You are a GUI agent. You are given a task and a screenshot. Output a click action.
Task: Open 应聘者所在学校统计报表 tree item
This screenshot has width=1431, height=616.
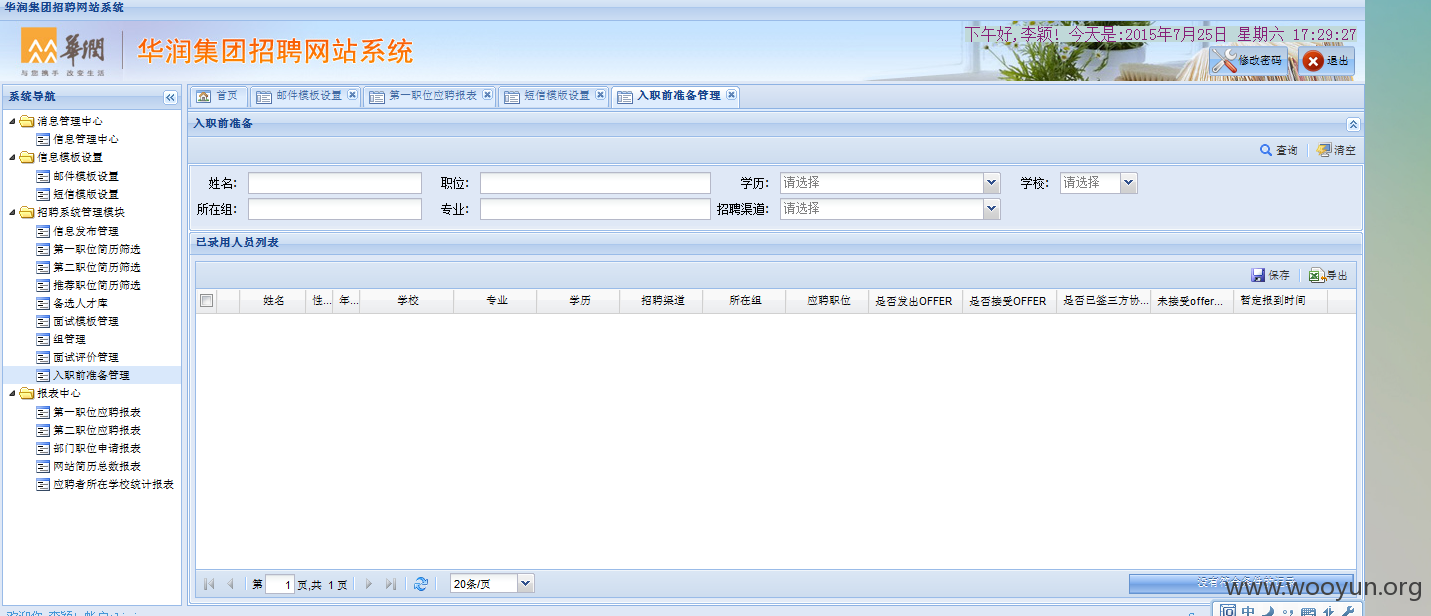pos(114,484)
